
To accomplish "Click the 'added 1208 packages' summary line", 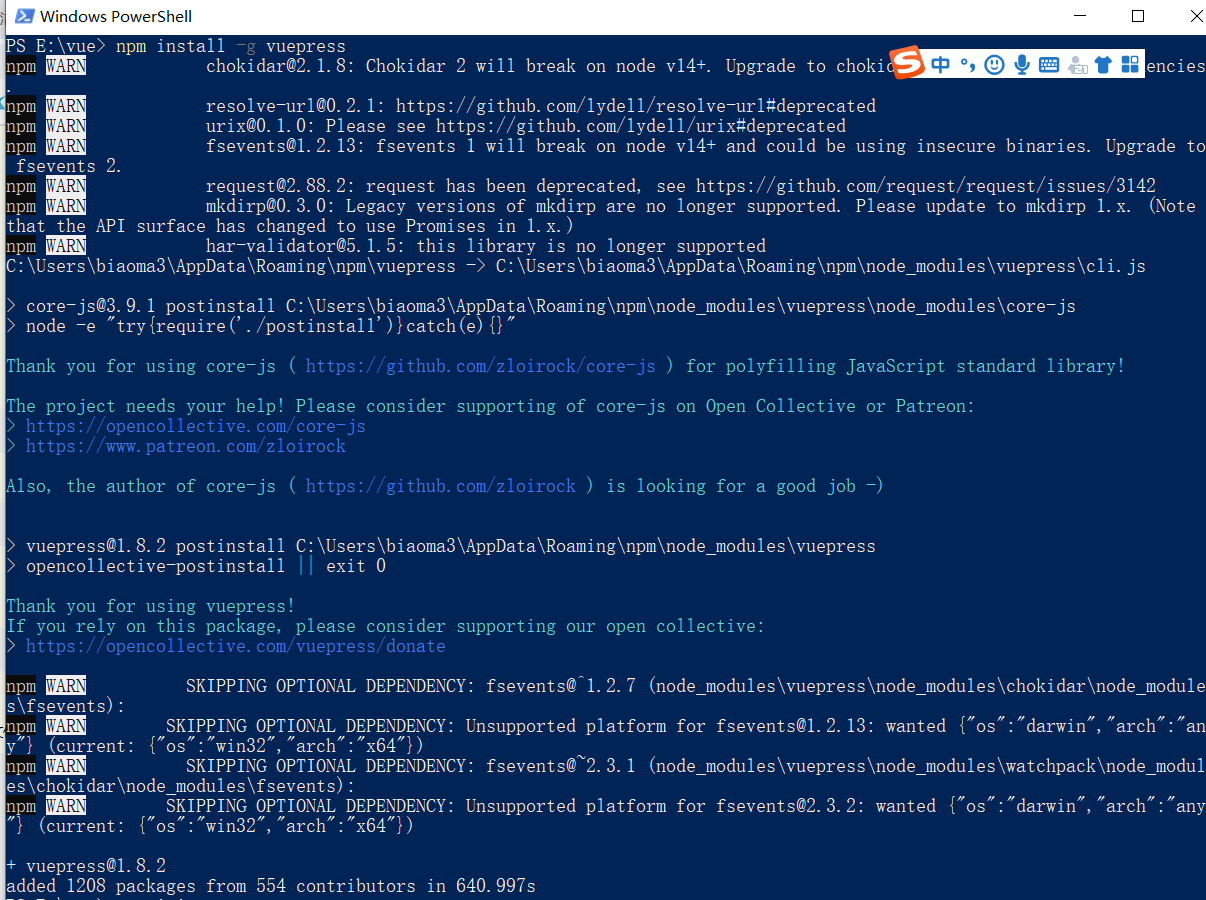I will 271,886.
